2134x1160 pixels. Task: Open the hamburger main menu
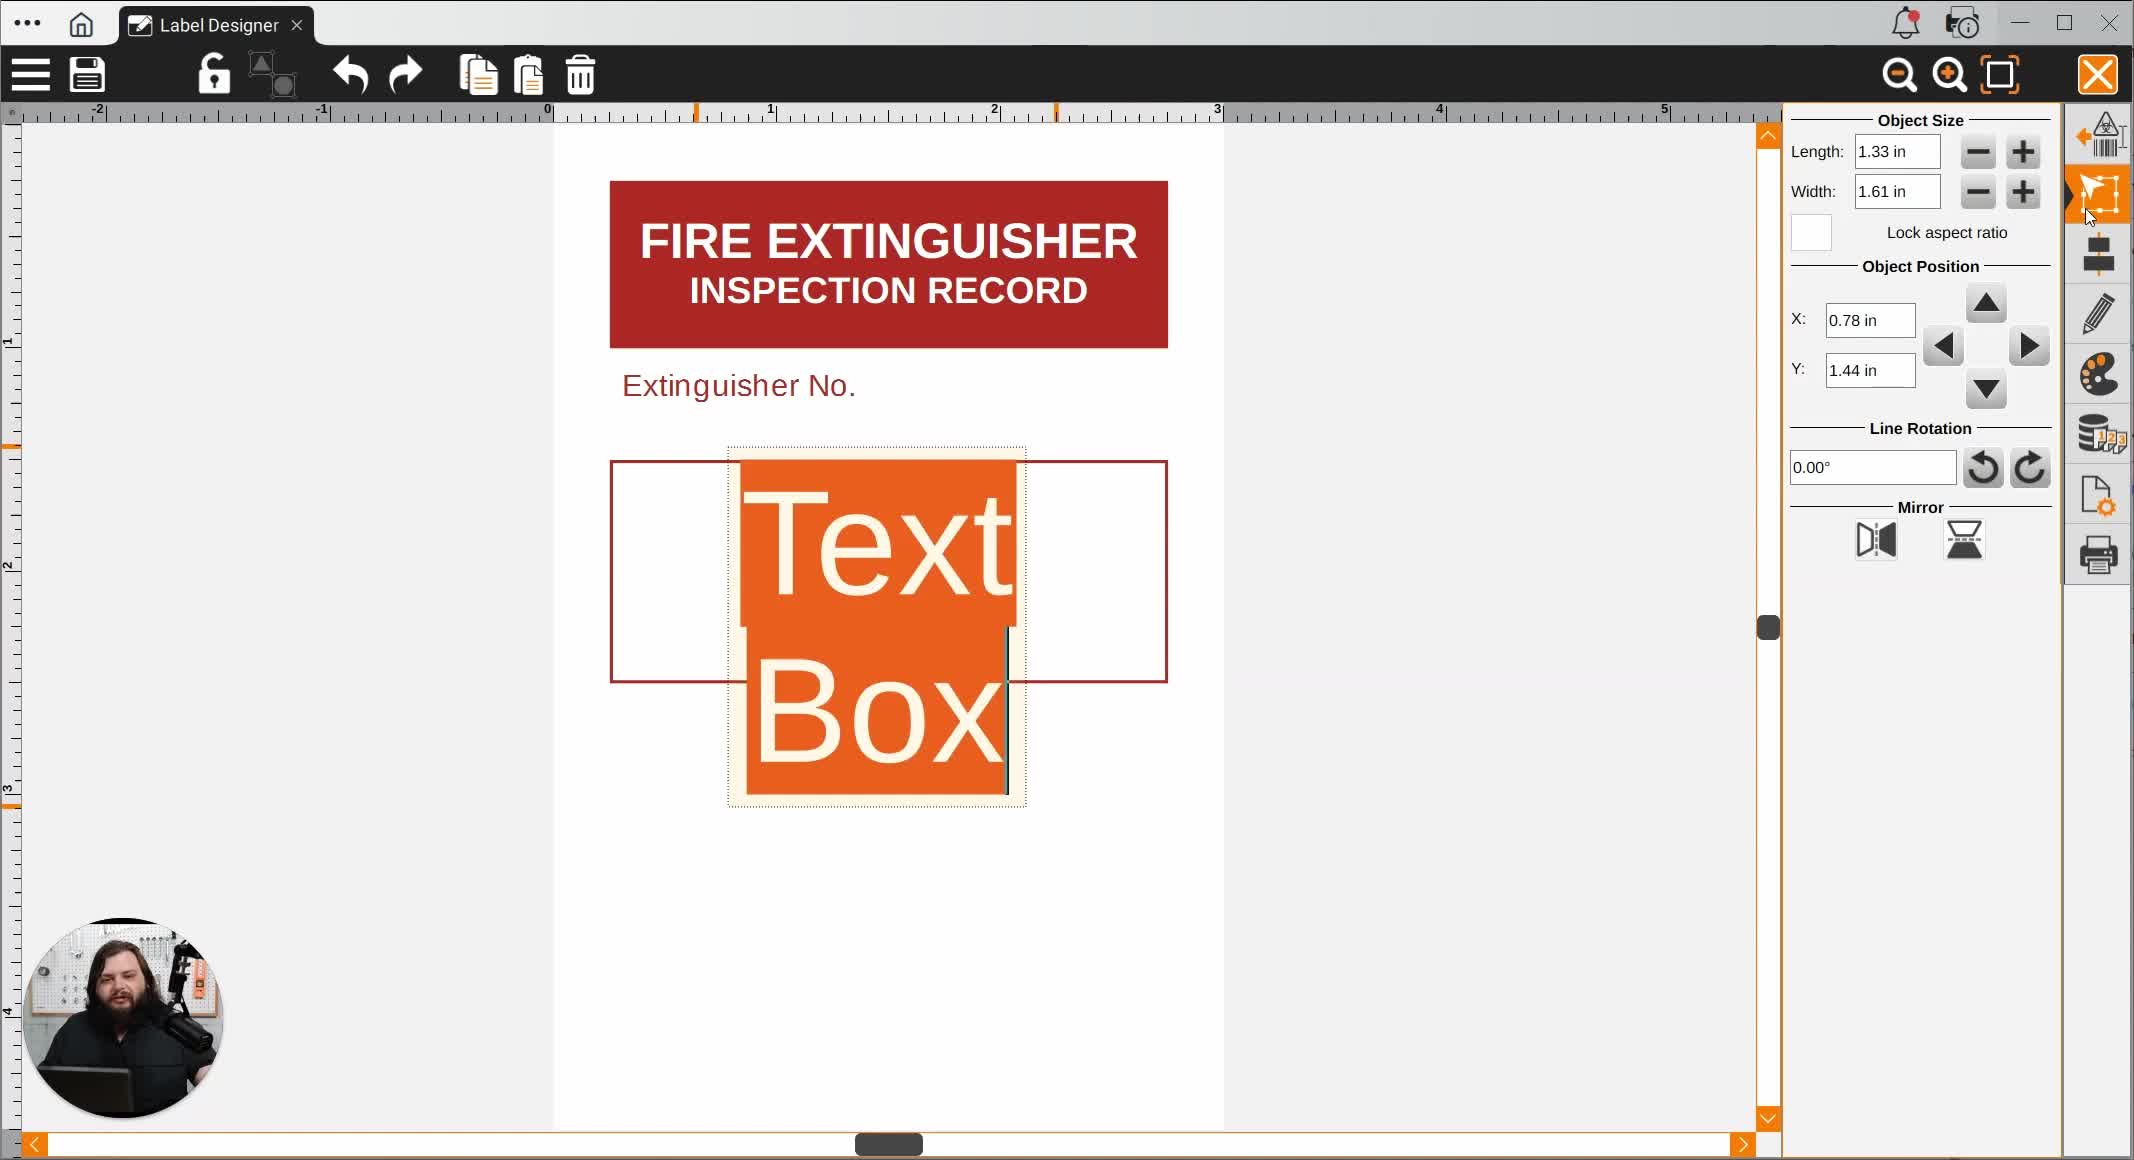pos(31,75)
